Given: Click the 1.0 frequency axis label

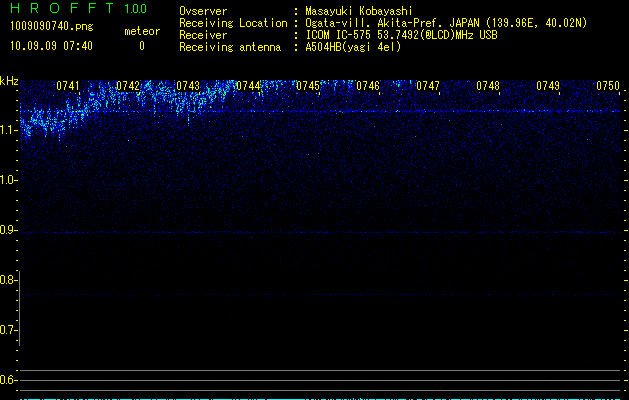Looking at the screenshot, I should (x=8, y=180).
